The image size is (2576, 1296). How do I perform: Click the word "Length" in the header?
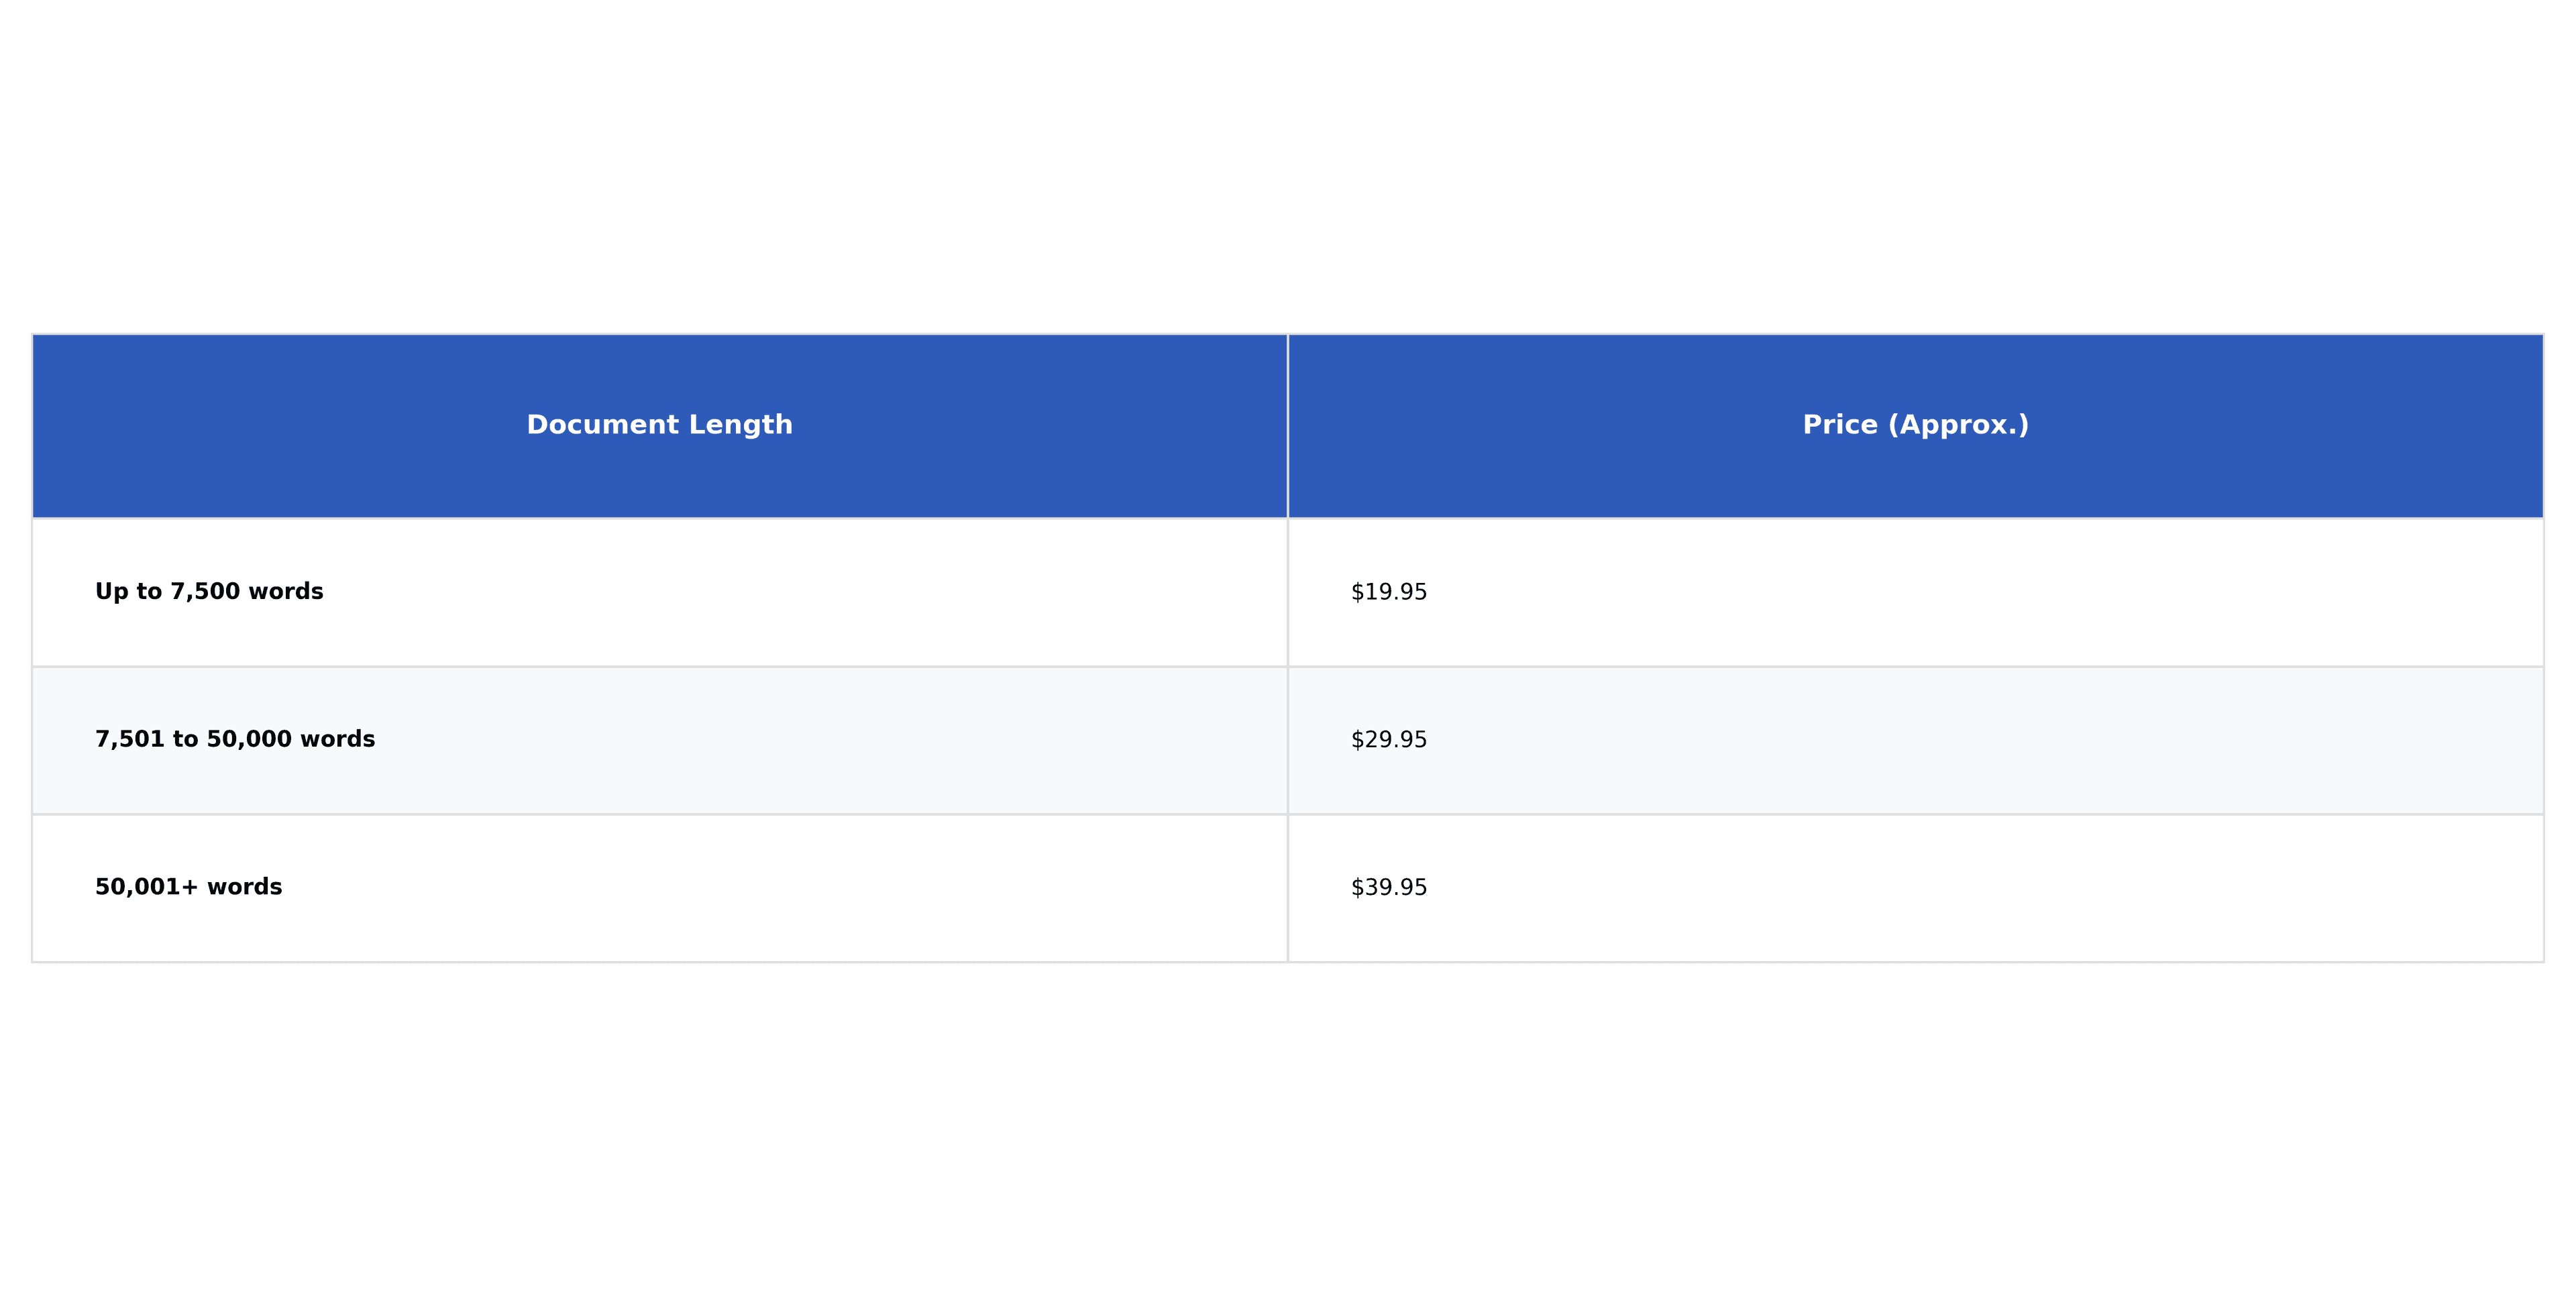pyautogui.click(x=741, y=425)
